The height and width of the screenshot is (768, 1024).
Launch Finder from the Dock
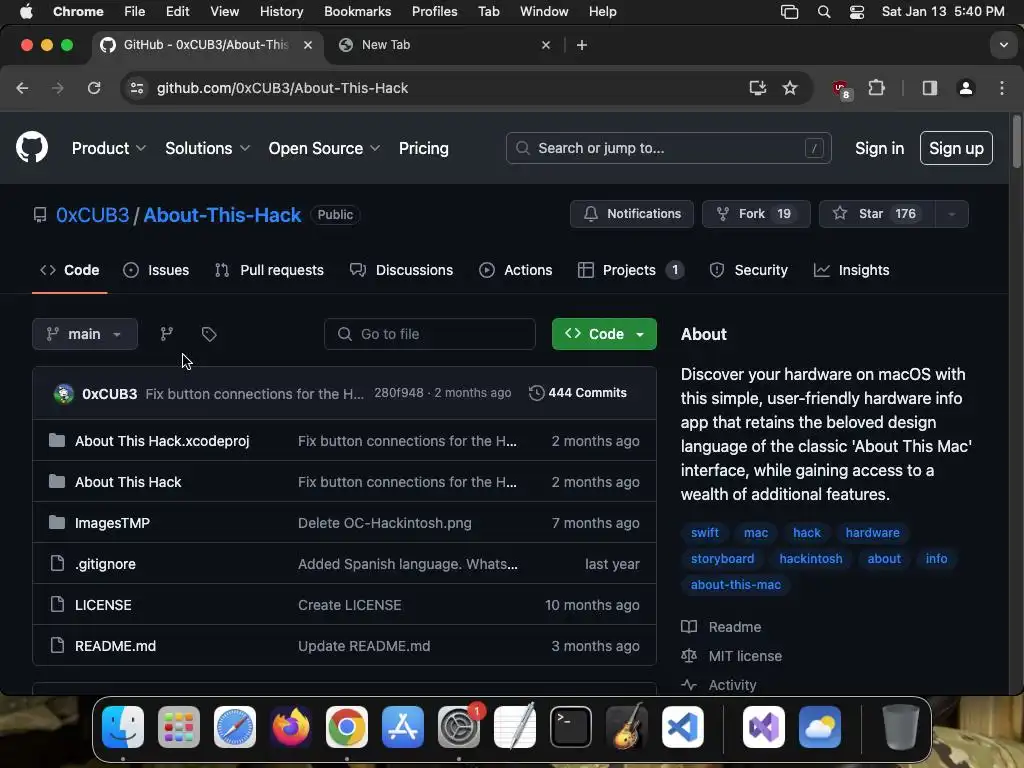[123, 727]
